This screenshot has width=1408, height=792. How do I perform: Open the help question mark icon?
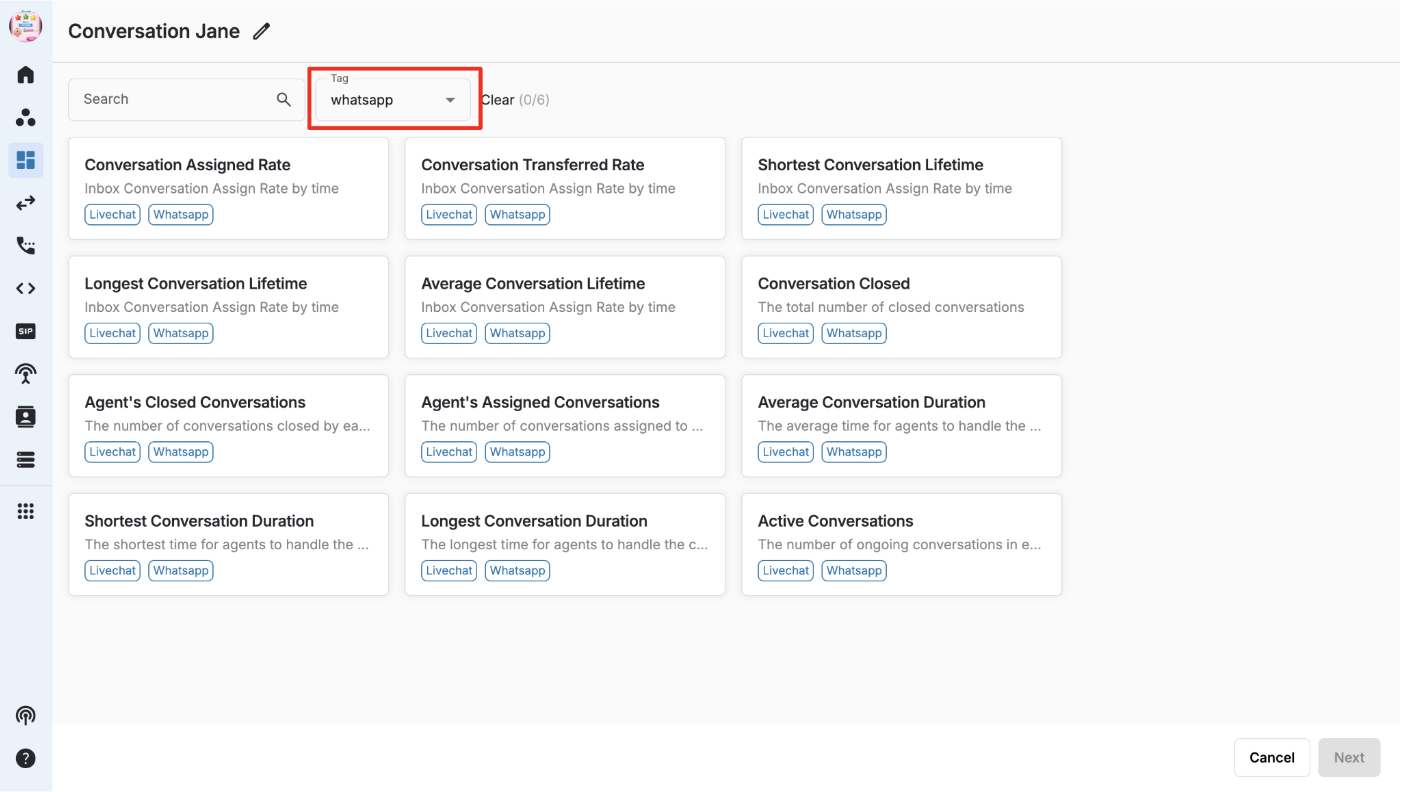(x=26, y=758)
